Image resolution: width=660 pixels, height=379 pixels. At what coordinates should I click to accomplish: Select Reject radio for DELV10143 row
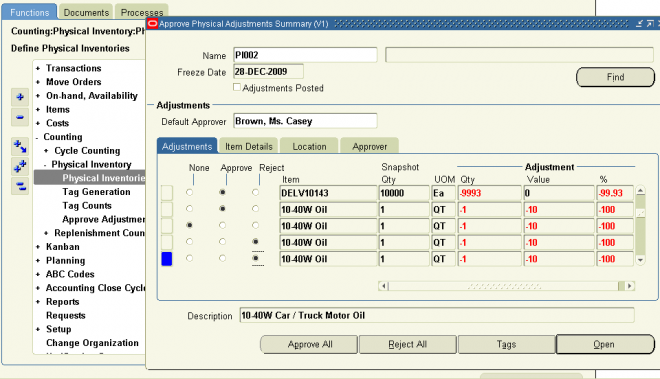tap(255, 192)
